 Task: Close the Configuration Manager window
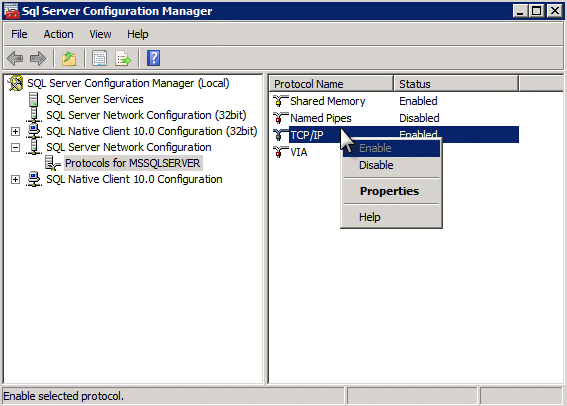tap(554, 11)
